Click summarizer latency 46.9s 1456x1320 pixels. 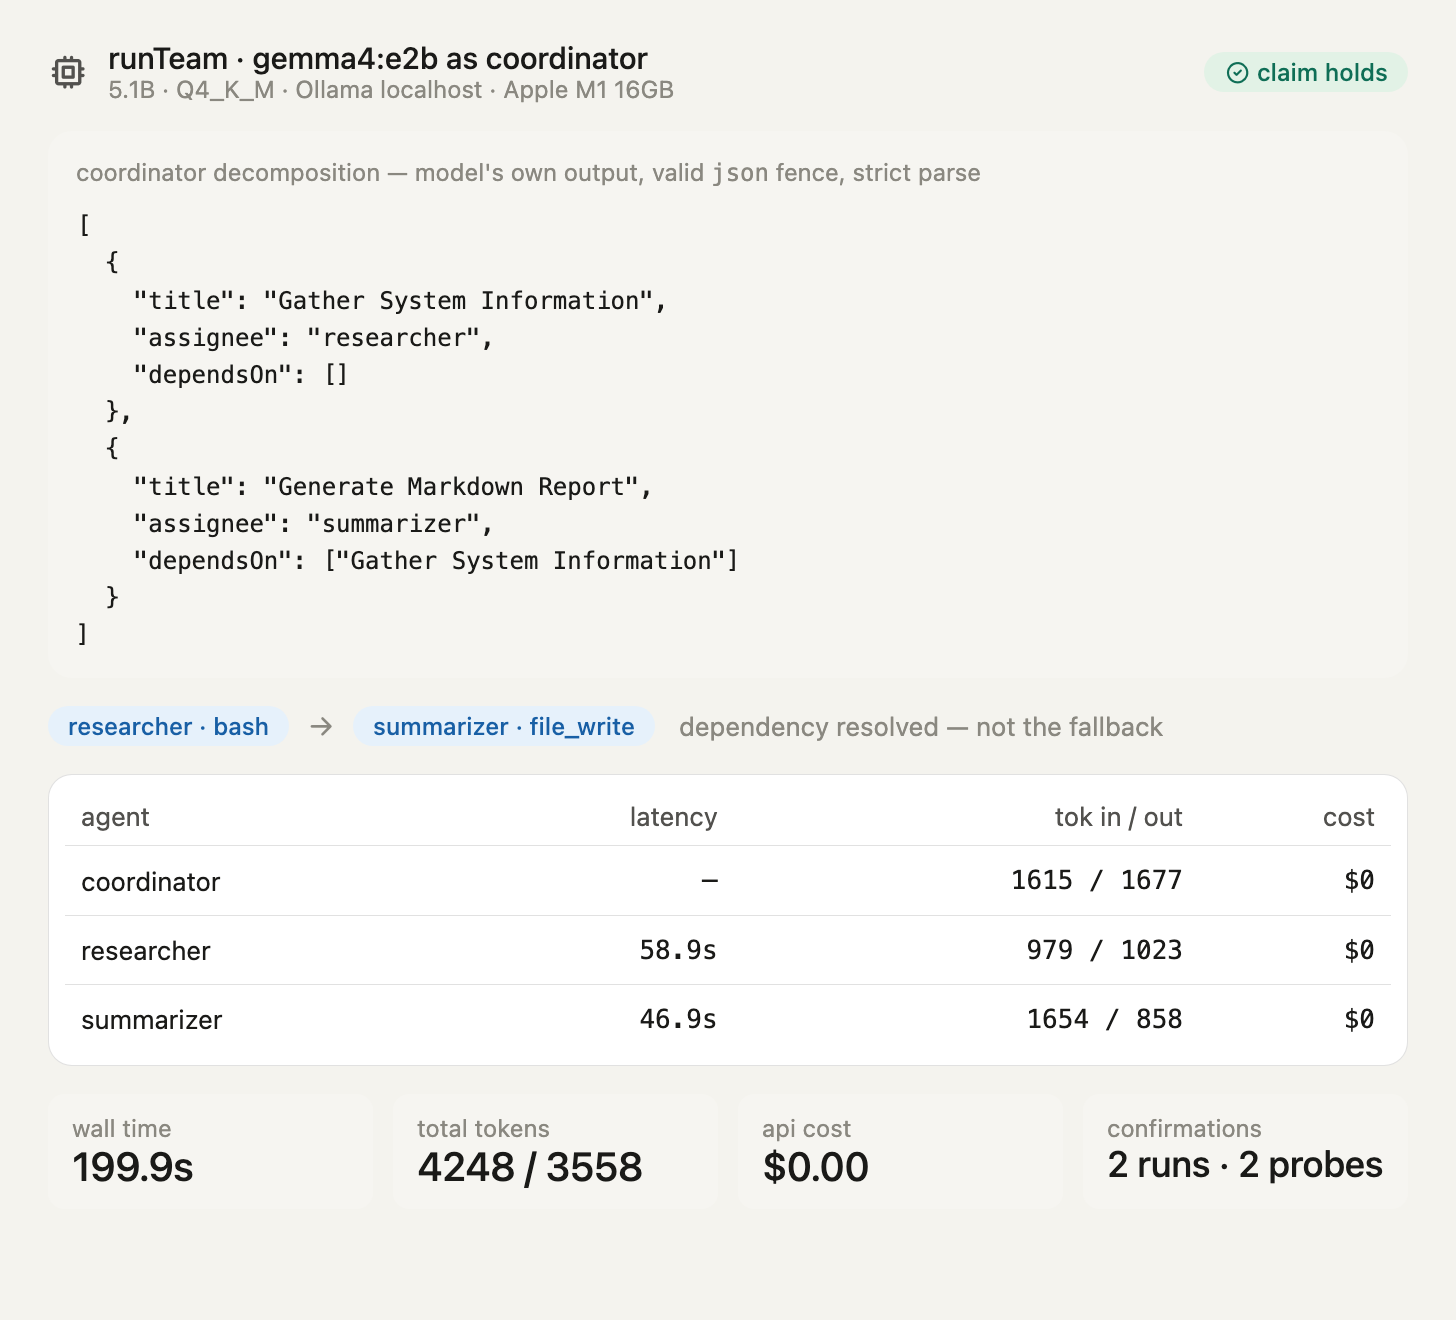678,1019
